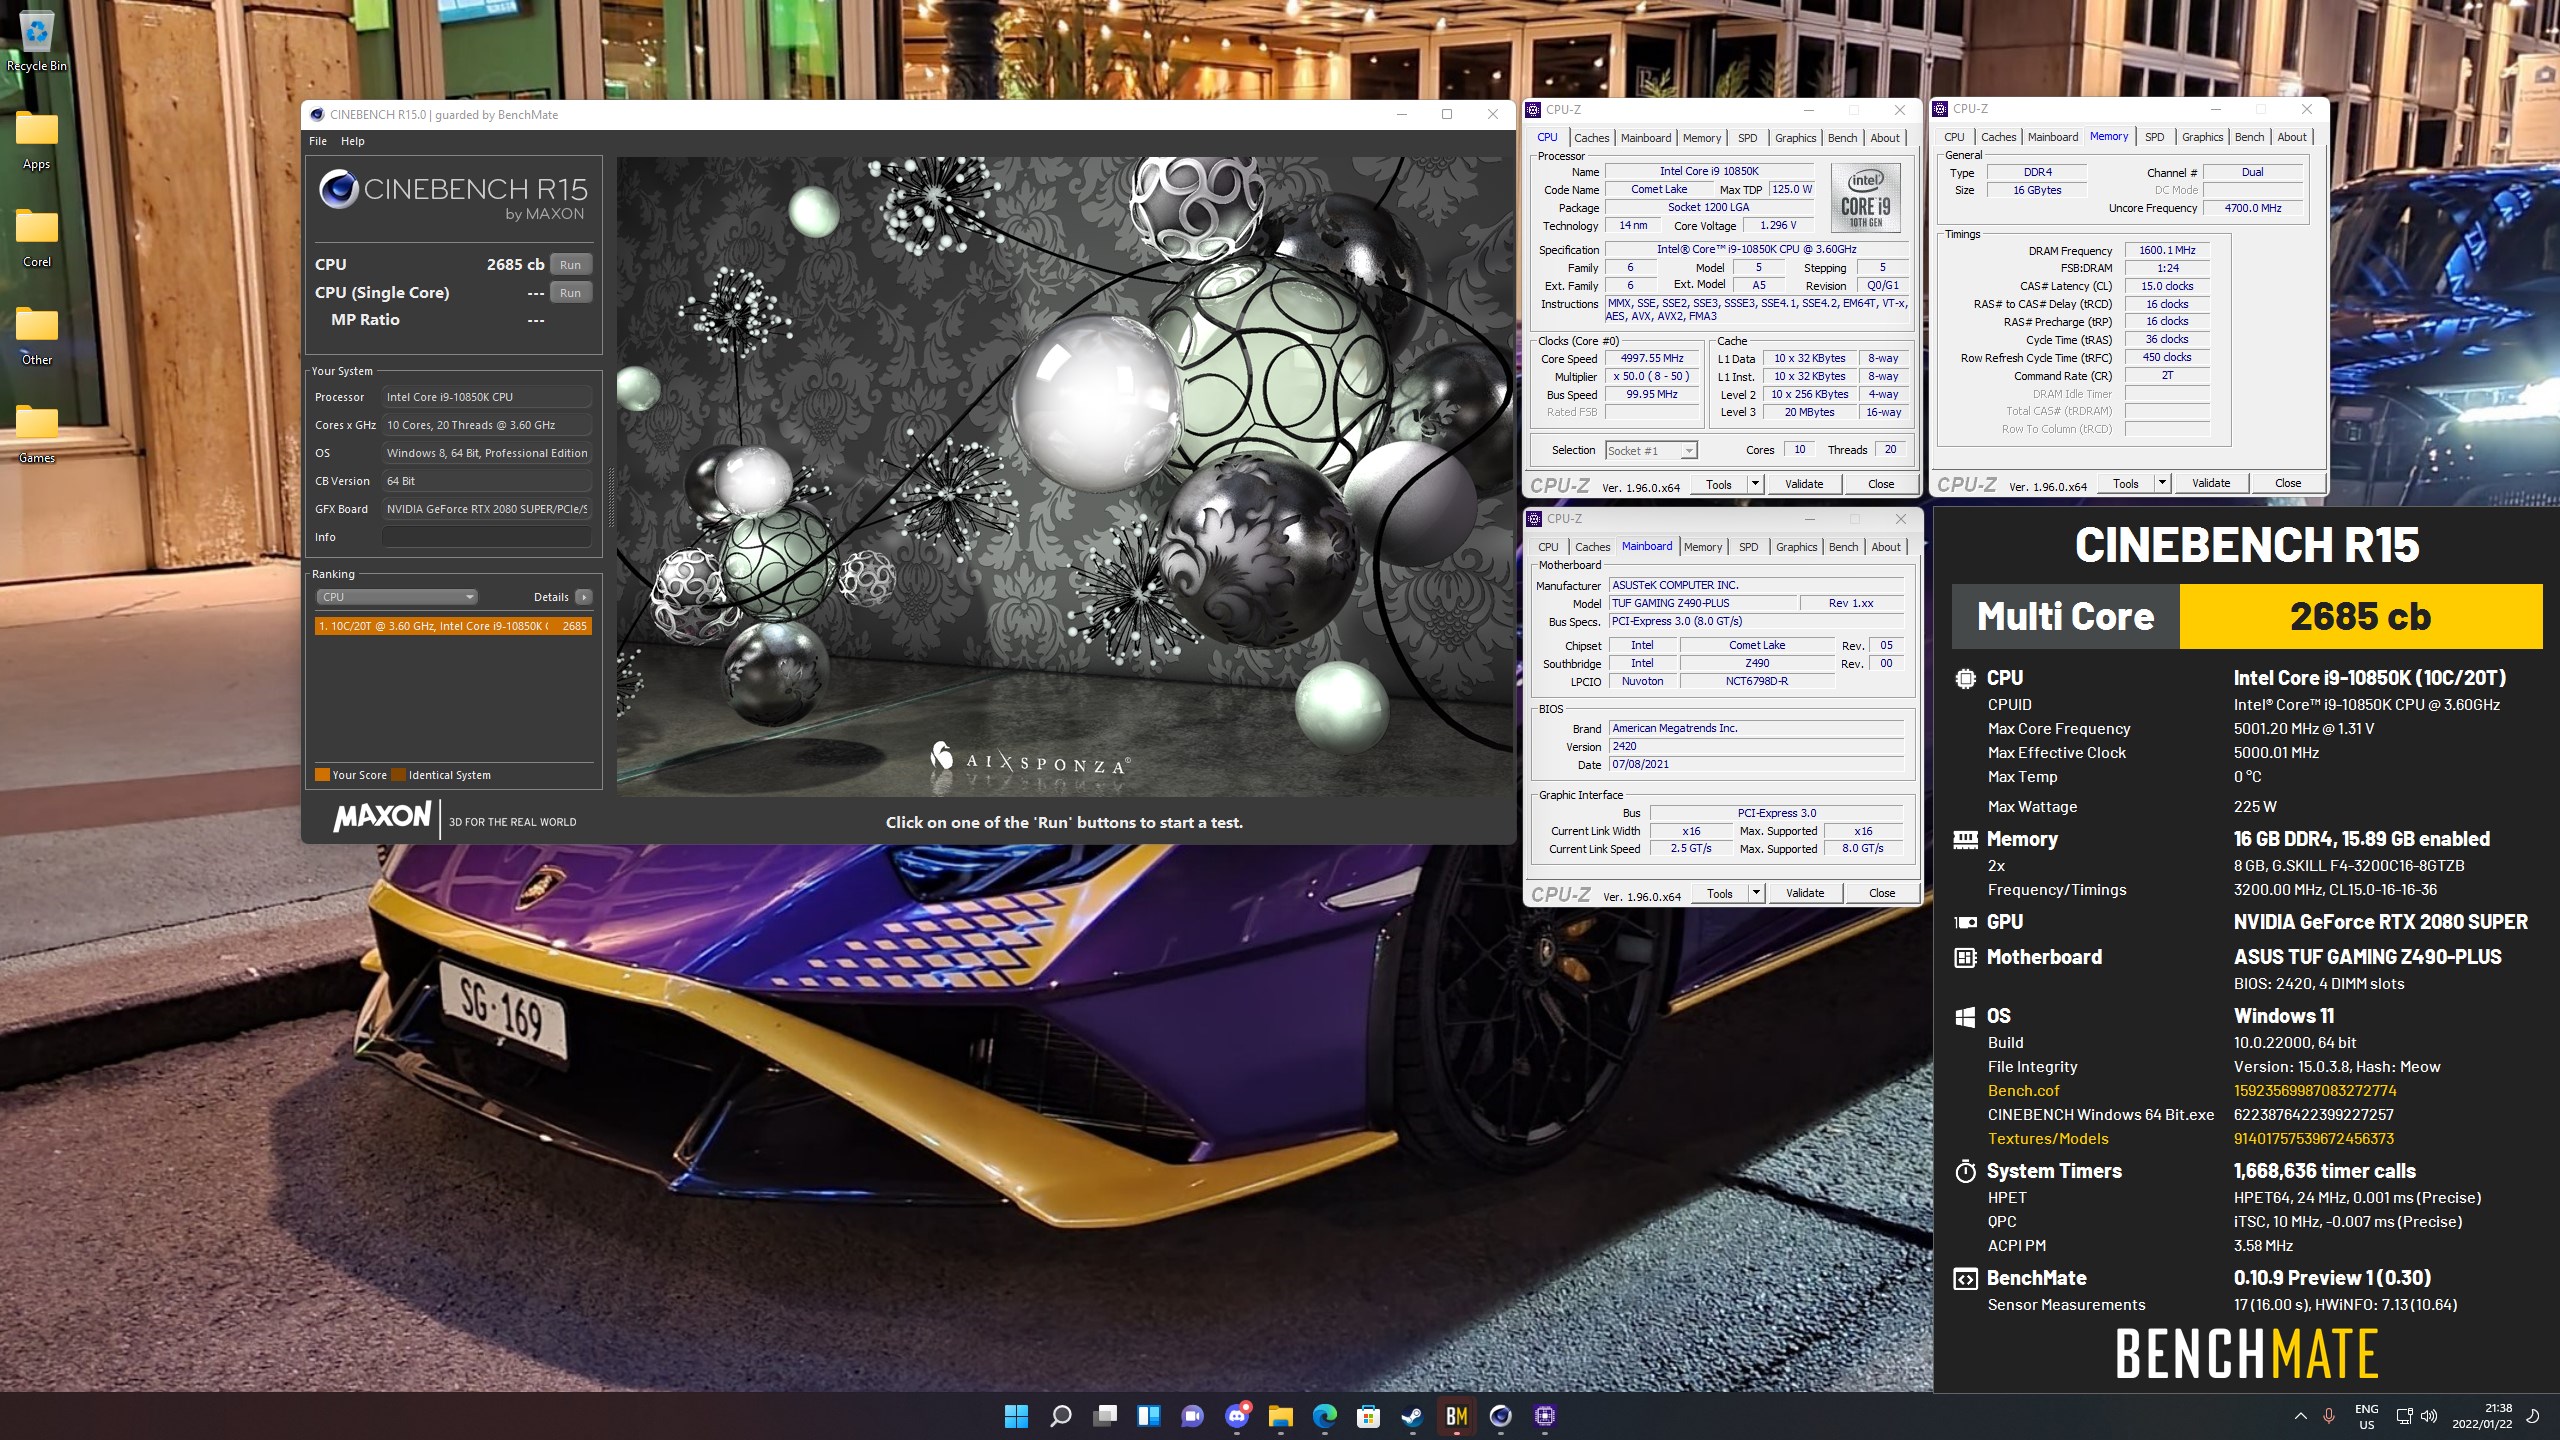The height and width of the screenshot is (1440, 2560).
Task: Open SPD tab in top-left CPU-Z
Action: pyautogui.click(x=1747, y=138)
